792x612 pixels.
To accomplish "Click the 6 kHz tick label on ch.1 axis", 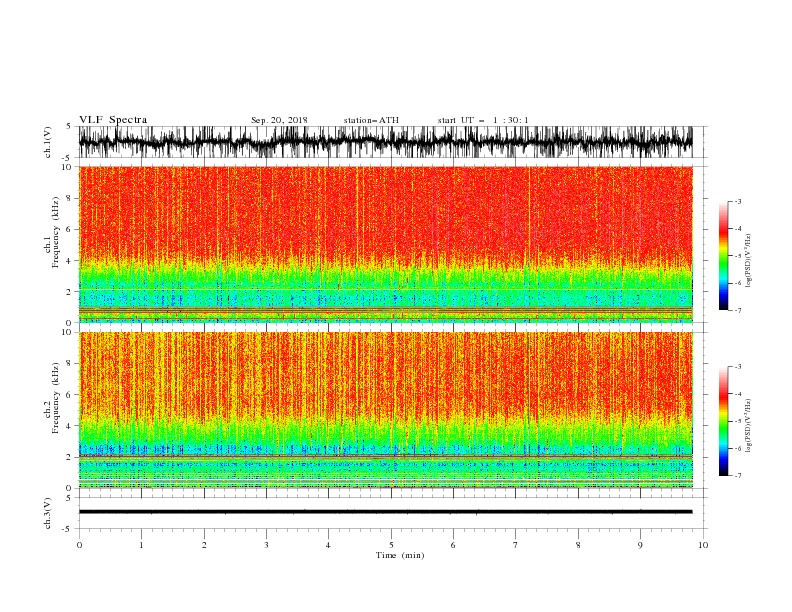I will tap(69, 229).
